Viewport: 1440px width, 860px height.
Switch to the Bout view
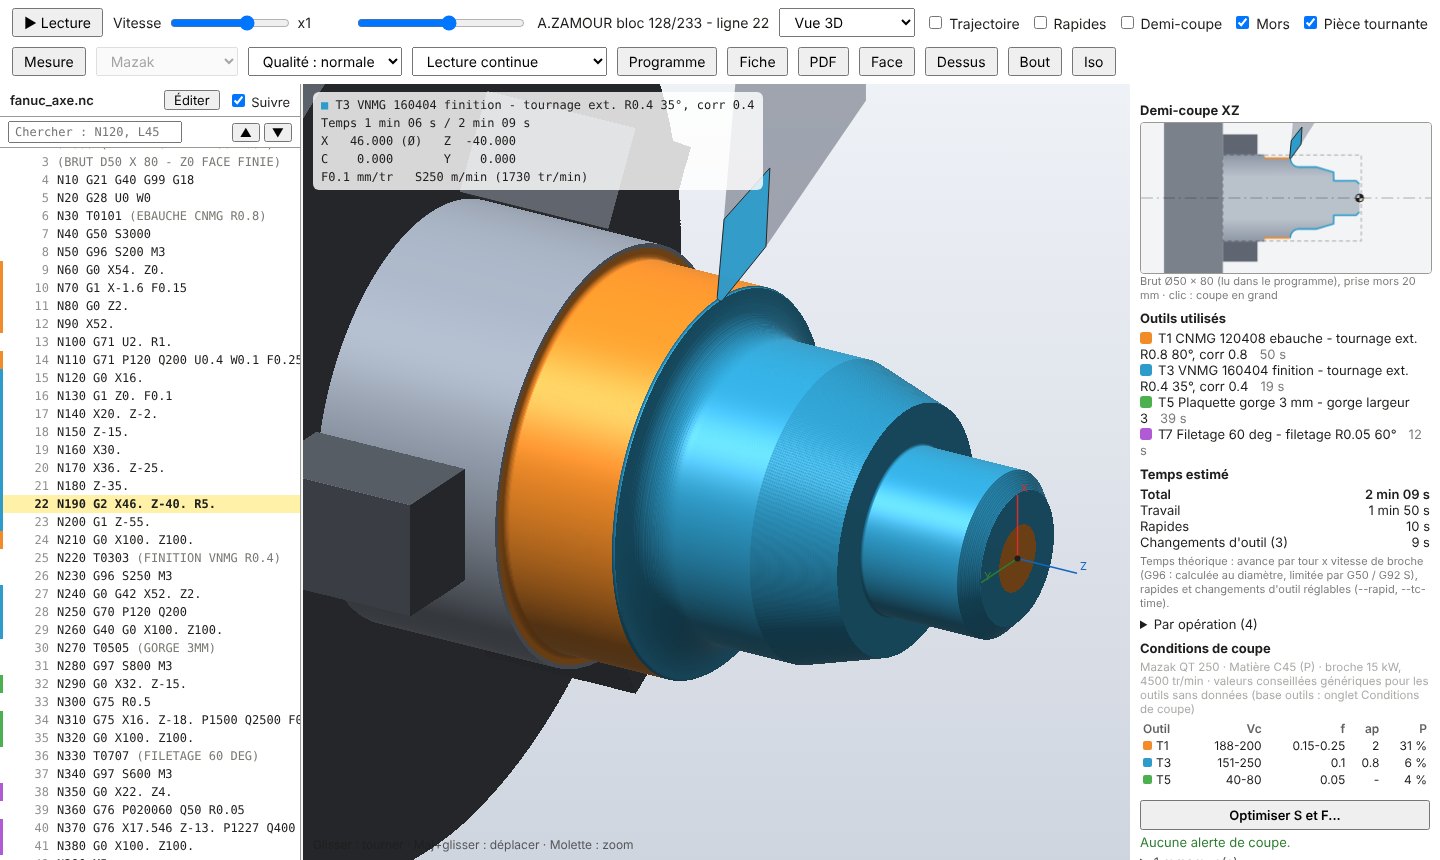point(1035,62)
